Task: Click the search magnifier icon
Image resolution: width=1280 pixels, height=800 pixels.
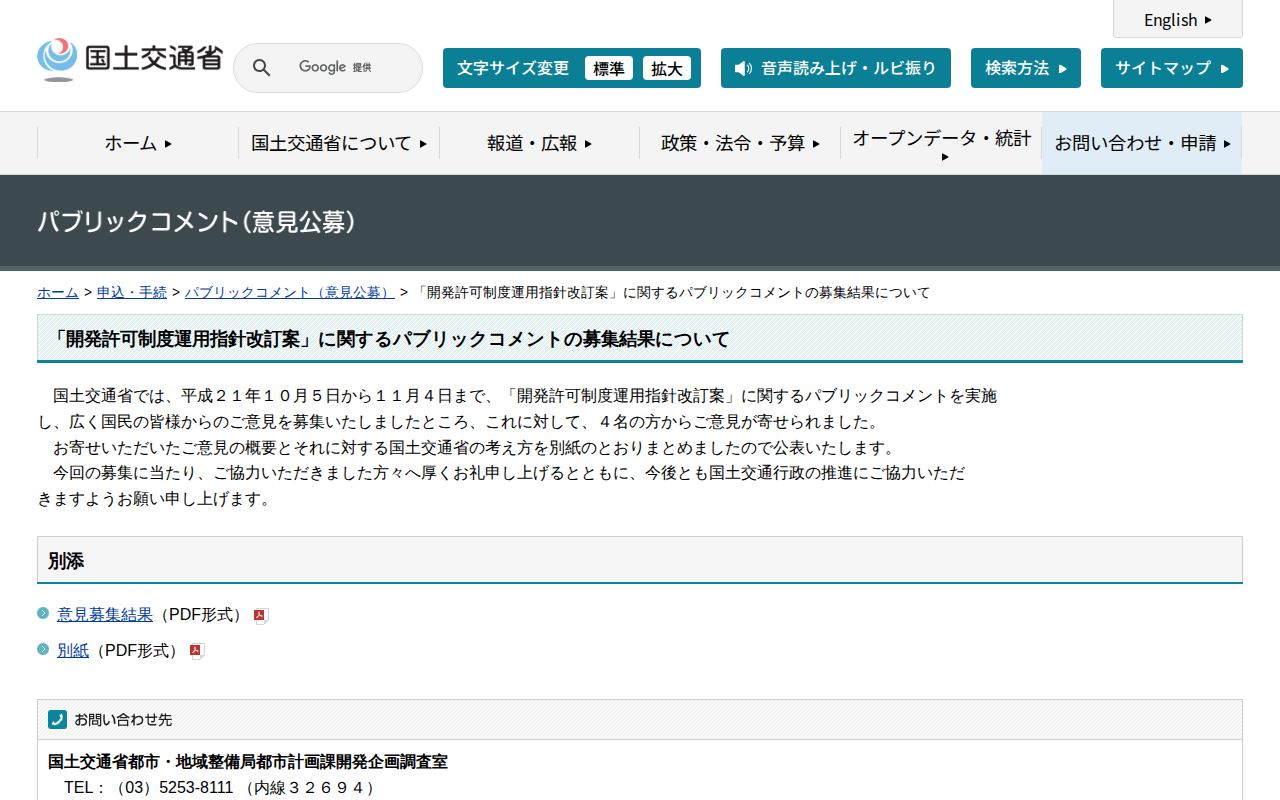Action: [261, 68]
